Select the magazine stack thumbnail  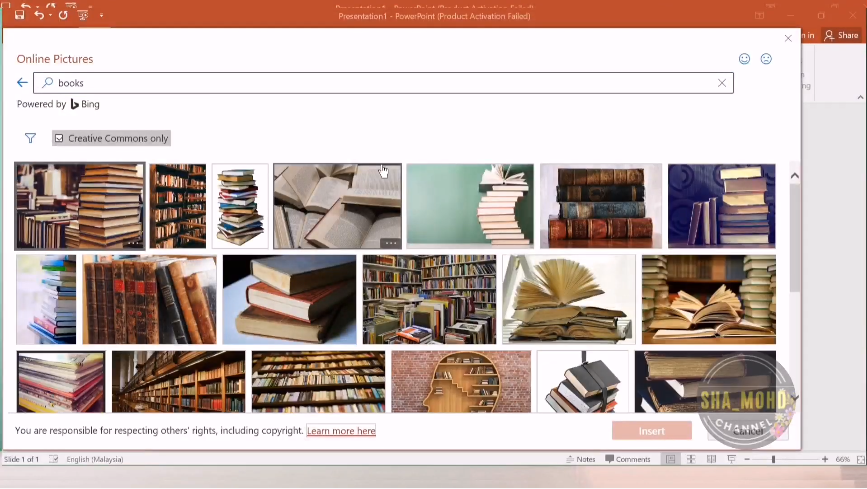pos(61,382)
